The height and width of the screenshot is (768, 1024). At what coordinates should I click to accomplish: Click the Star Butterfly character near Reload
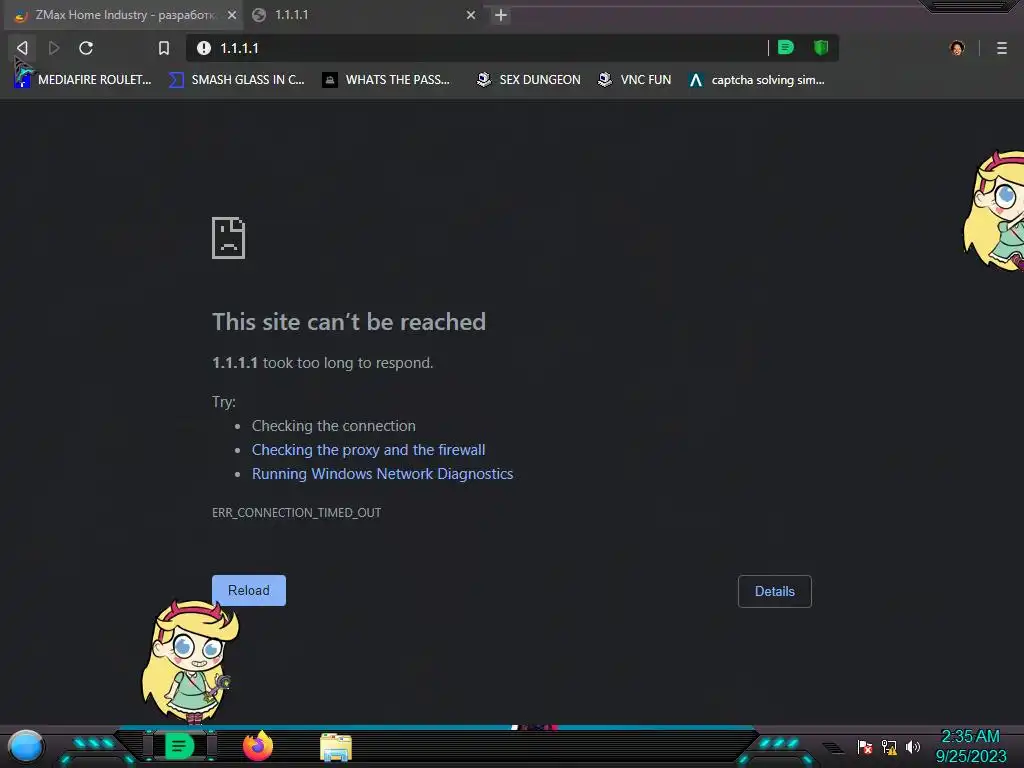(x=191, y=662)
